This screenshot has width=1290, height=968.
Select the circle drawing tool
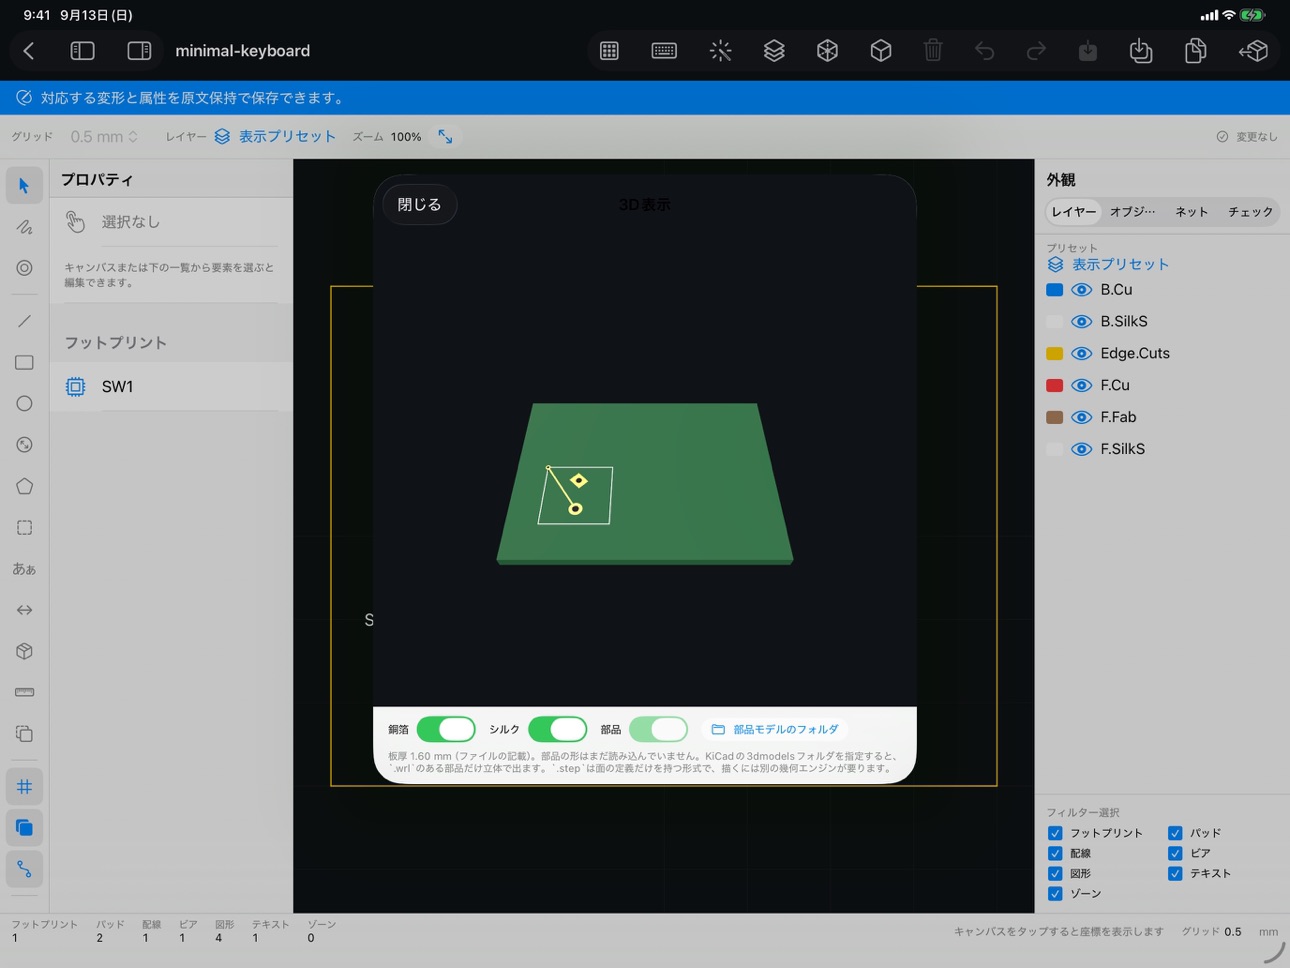coord(24,404)
